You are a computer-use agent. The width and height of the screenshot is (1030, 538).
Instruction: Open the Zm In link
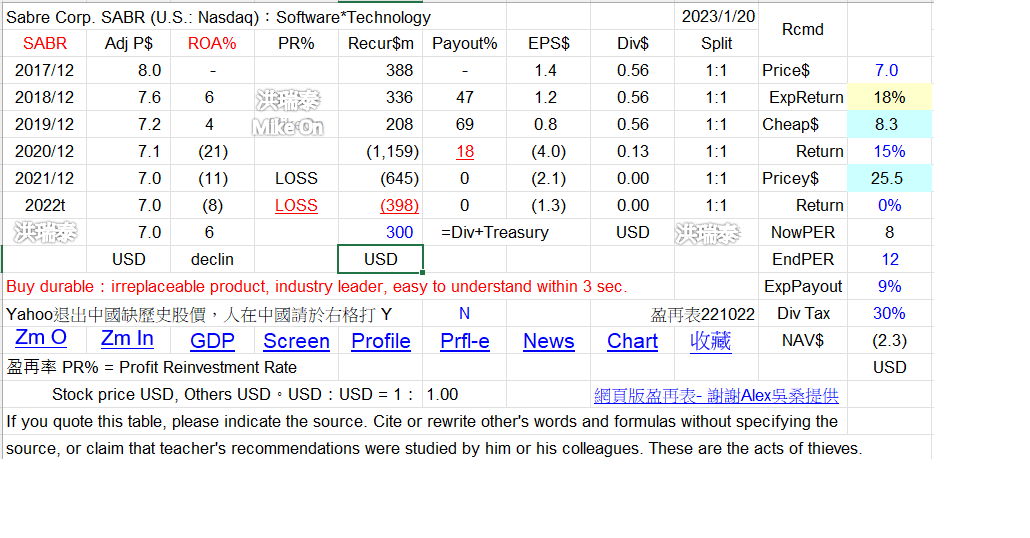(x=127, y=338)
